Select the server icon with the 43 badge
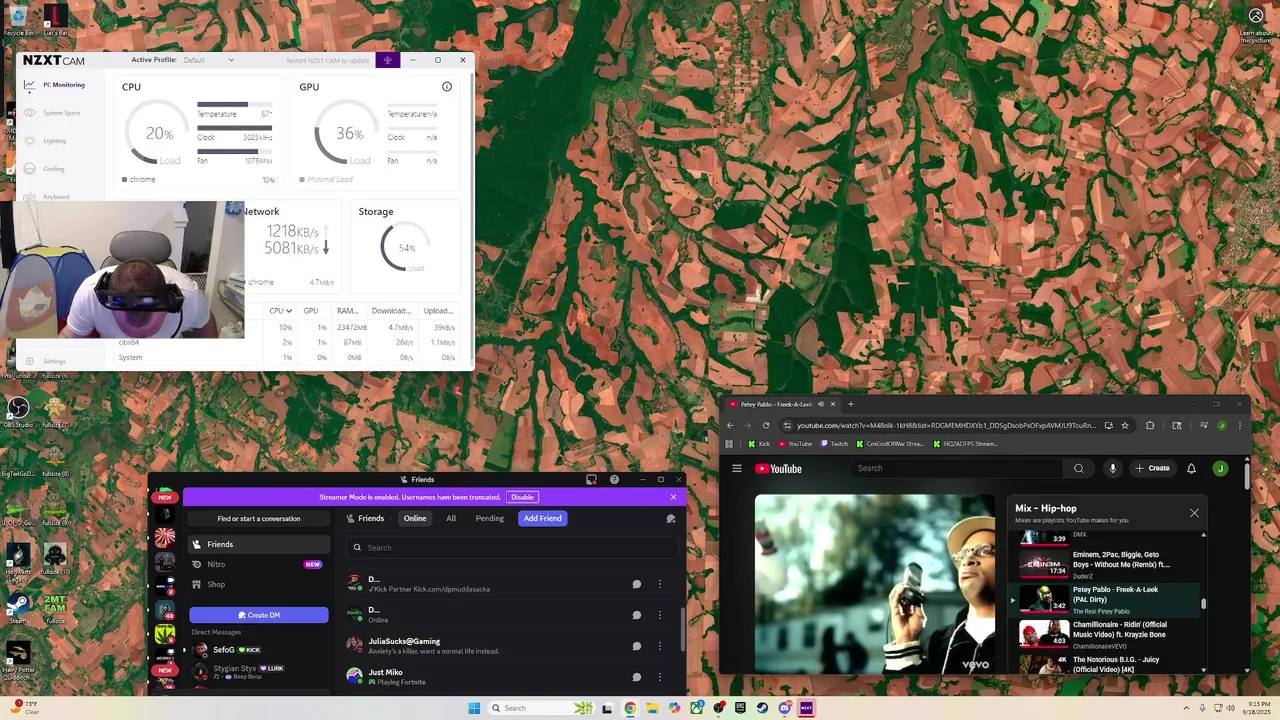1280x720 pixels. point(165,611)
